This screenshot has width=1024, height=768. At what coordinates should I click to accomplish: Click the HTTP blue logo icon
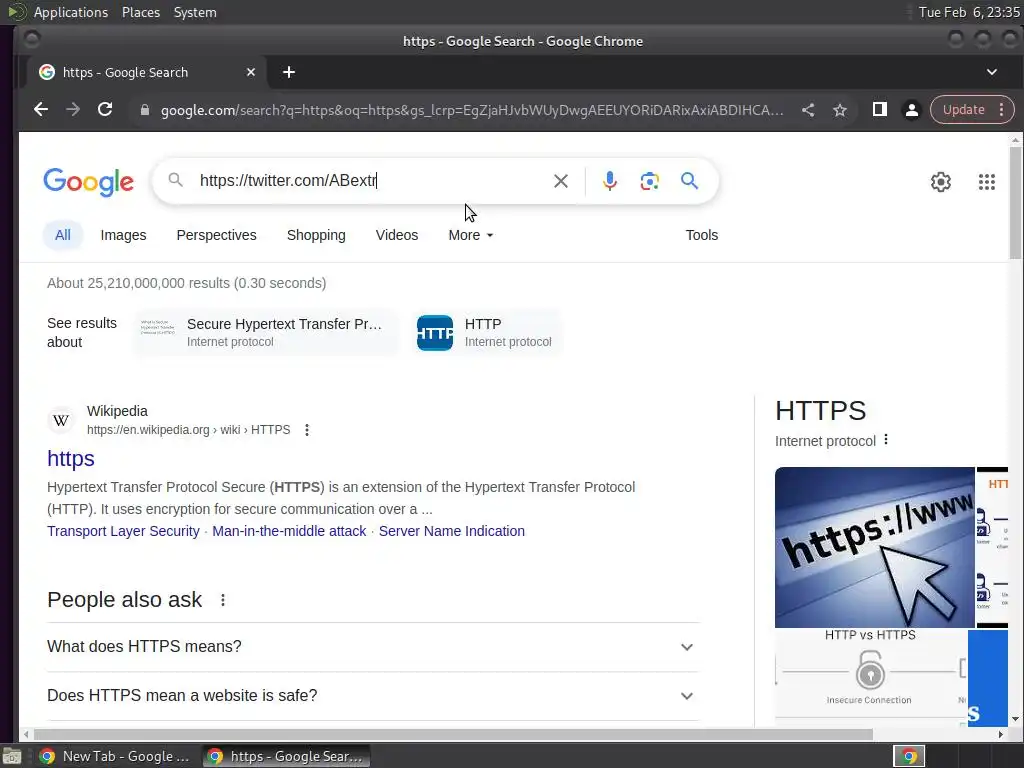pyautogui.click(x=435, y=333)
